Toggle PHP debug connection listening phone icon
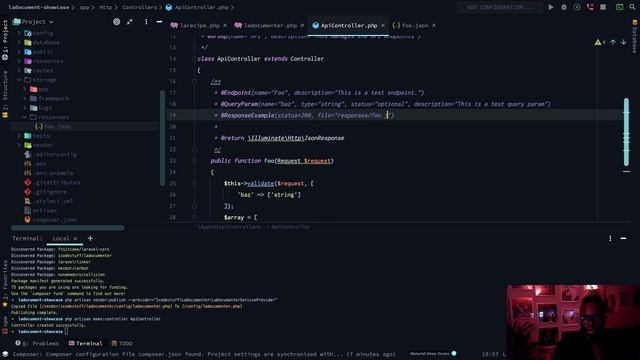 pos(590,7)
